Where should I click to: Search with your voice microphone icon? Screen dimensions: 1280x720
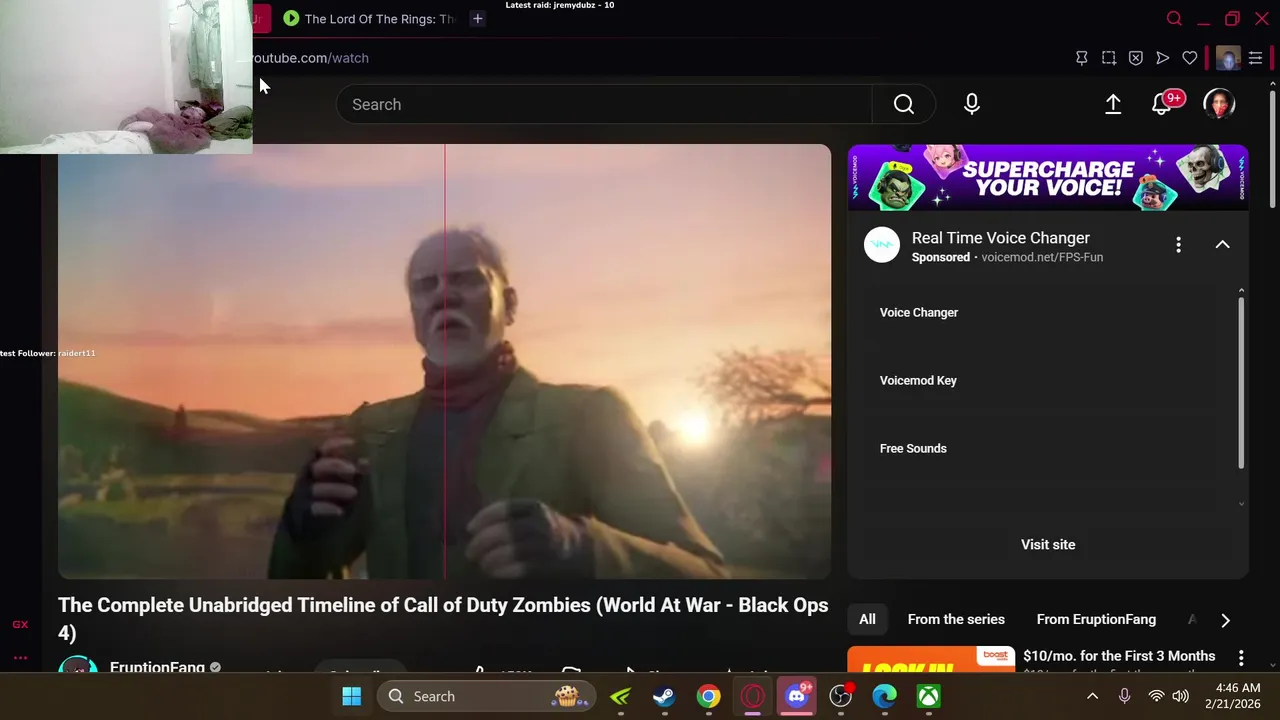click(972, 104)
